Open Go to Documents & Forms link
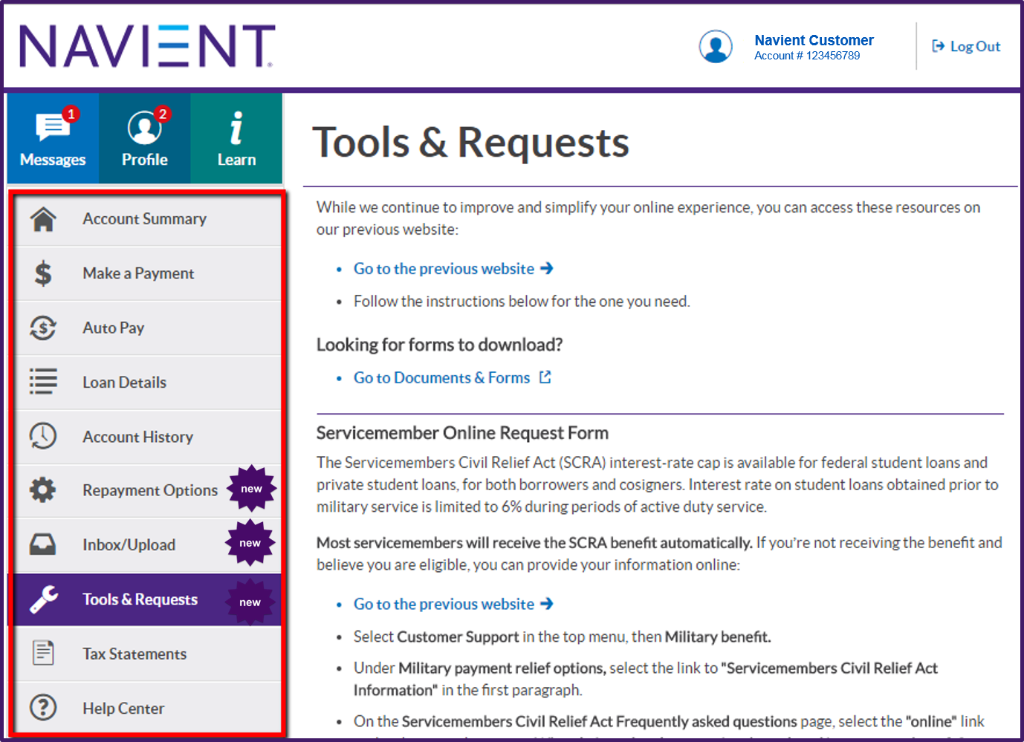The height and width of the screenshot is (742, 1024). [452, 378]
